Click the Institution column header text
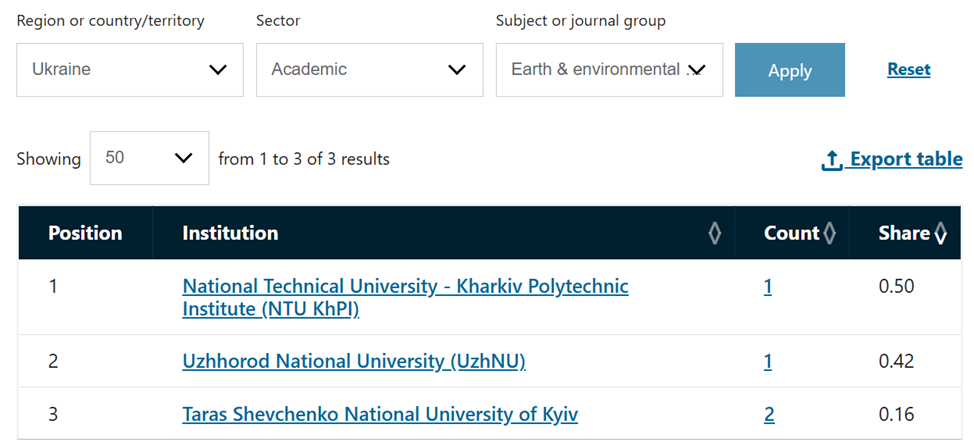Screen dimensions: 974x442 point(230,233)
